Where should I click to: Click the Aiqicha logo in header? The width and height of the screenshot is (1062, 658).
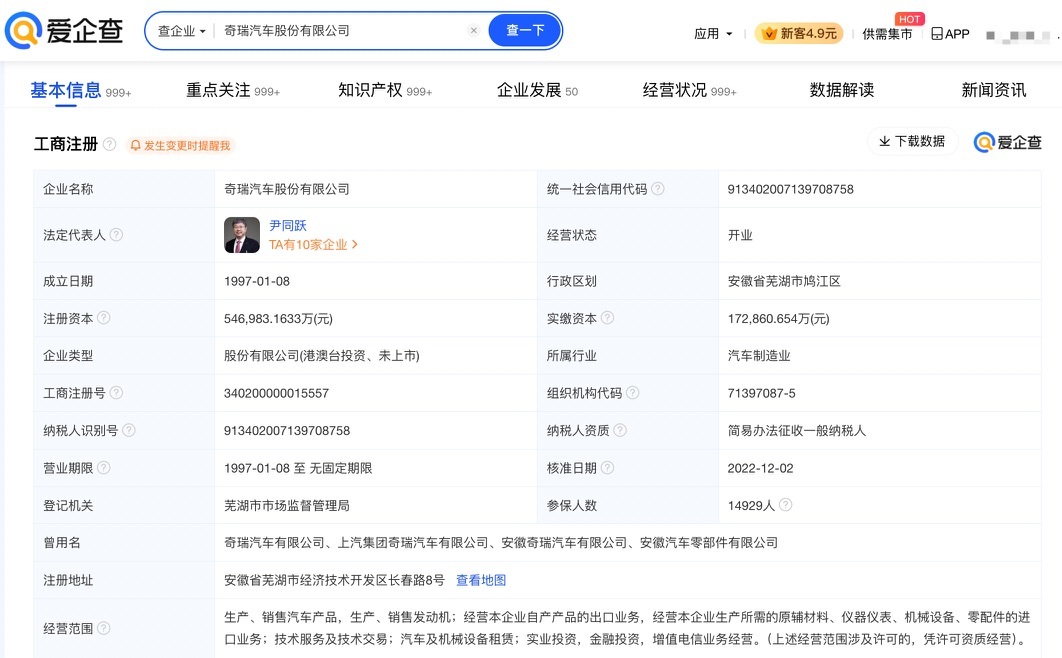pyautogui.click(x=64, y=31)
